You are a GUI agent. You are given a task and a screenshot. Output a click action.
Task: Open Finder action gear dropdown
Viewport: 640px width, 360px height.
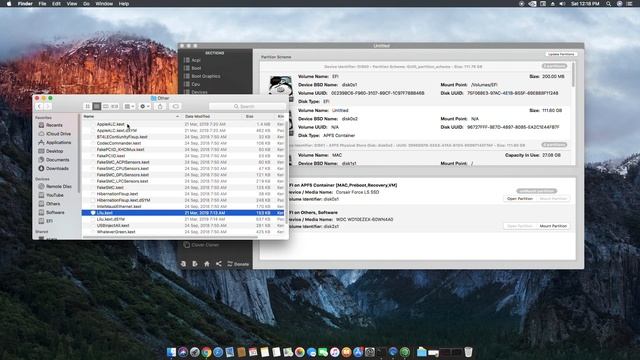point(145,107)
